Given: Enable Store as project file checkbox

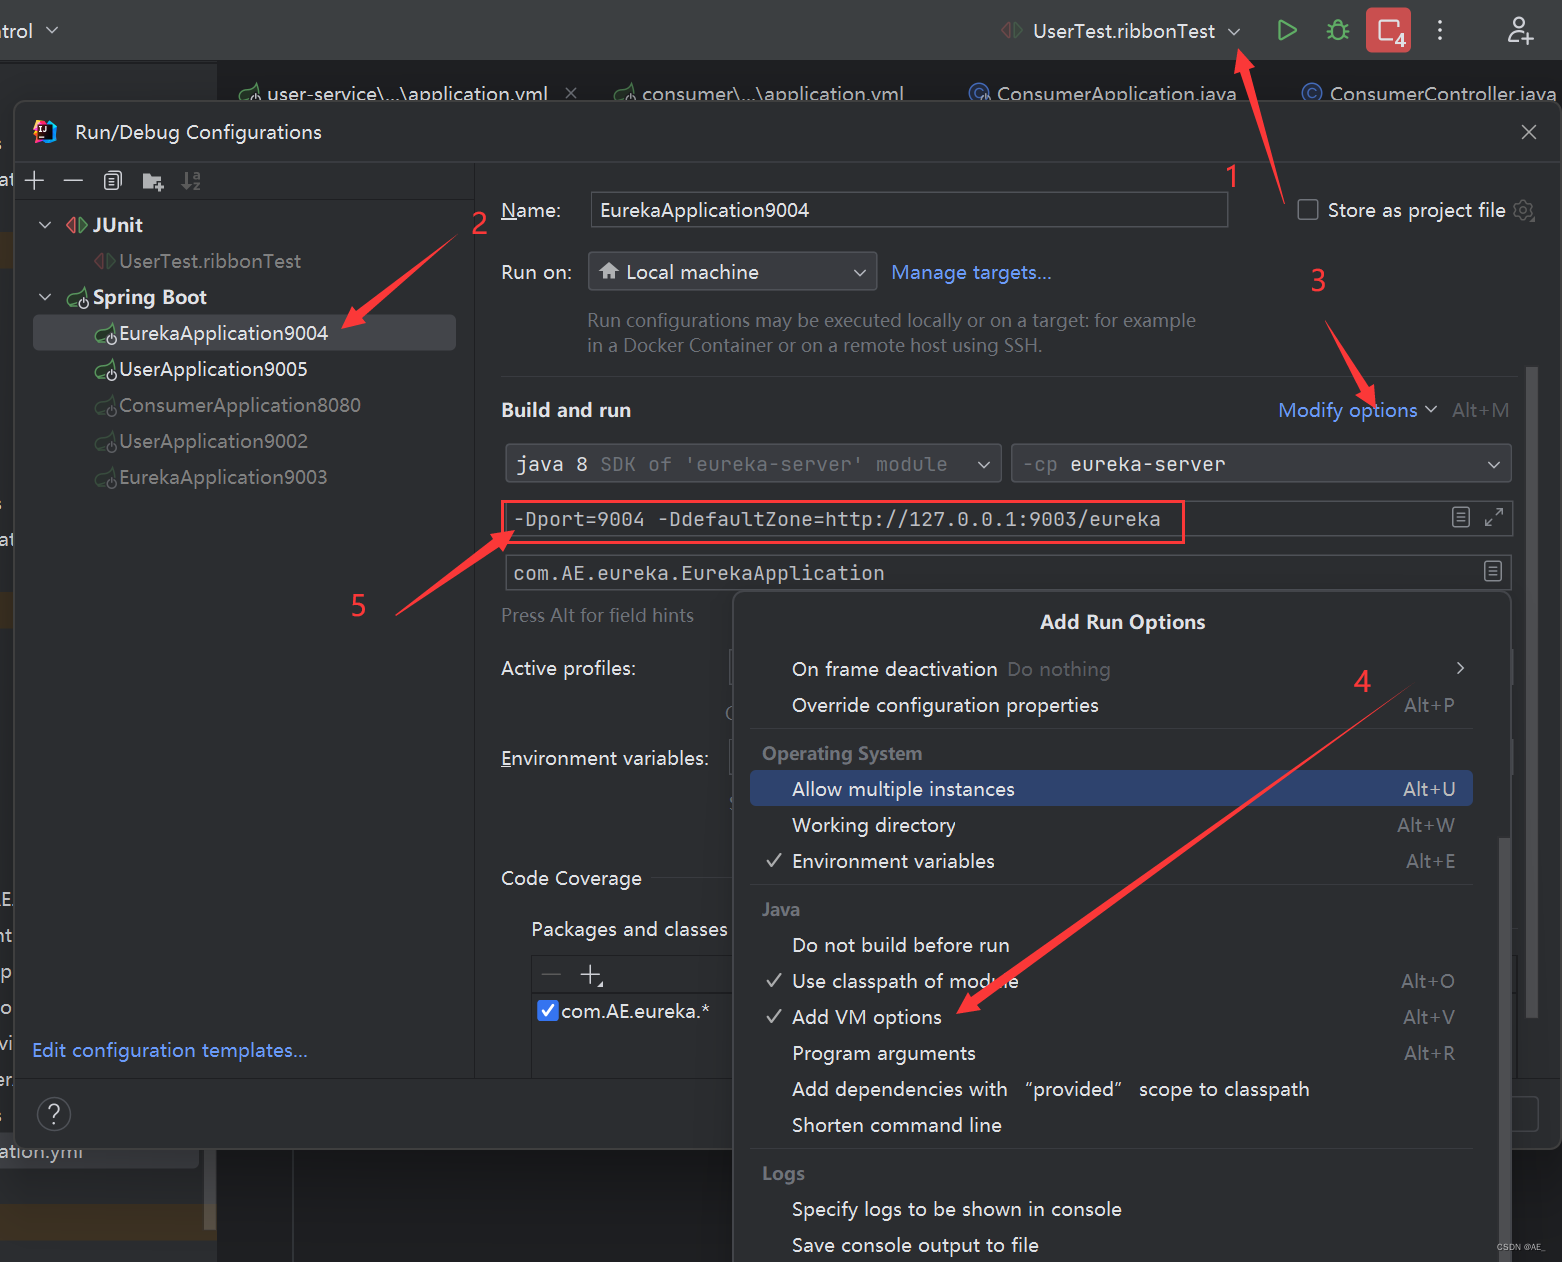Looking at the screenshot, I should click(x=1307, y=210).
